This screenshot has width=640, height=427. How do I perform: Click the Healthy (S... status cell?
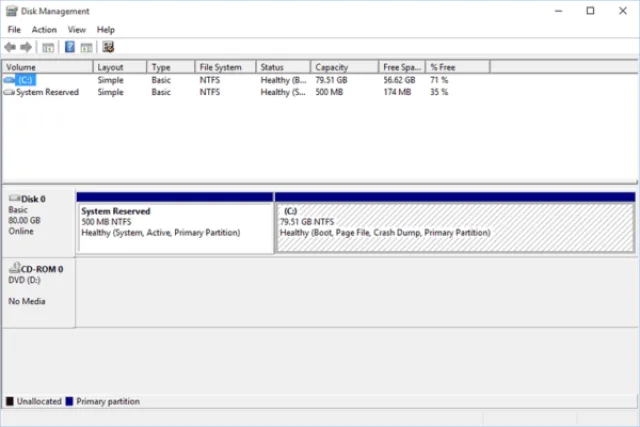(x=283, y=92)
